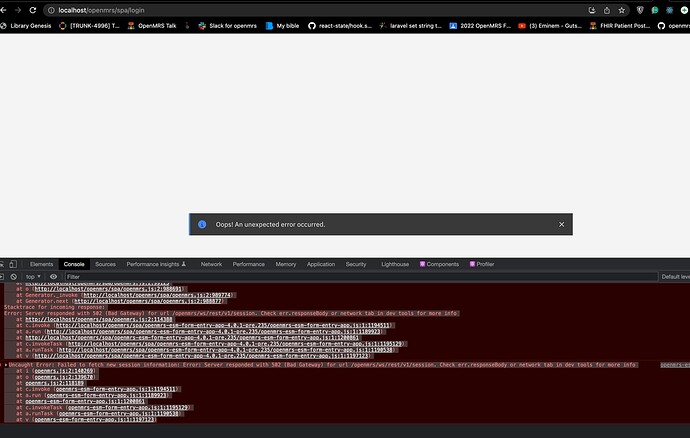
Task: Switch to the Network tab
Action: click(211, 264)
